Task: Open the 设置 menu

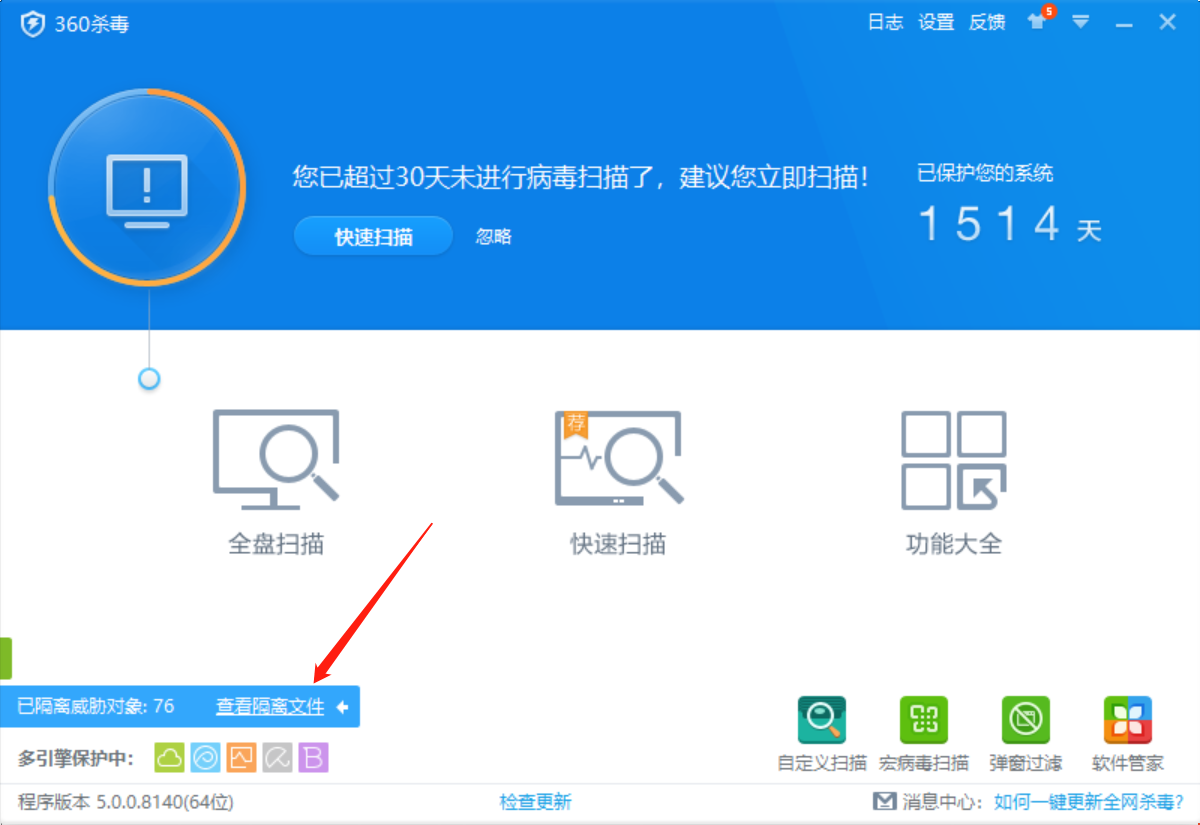Action: click(936, 22)
